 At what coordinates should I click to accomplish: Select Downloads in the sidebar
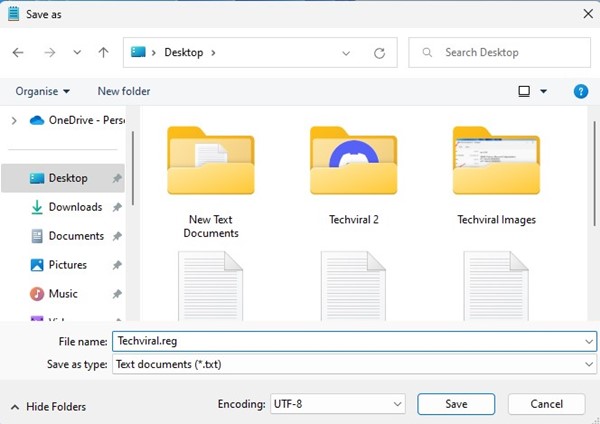click(x=75, y=207)
